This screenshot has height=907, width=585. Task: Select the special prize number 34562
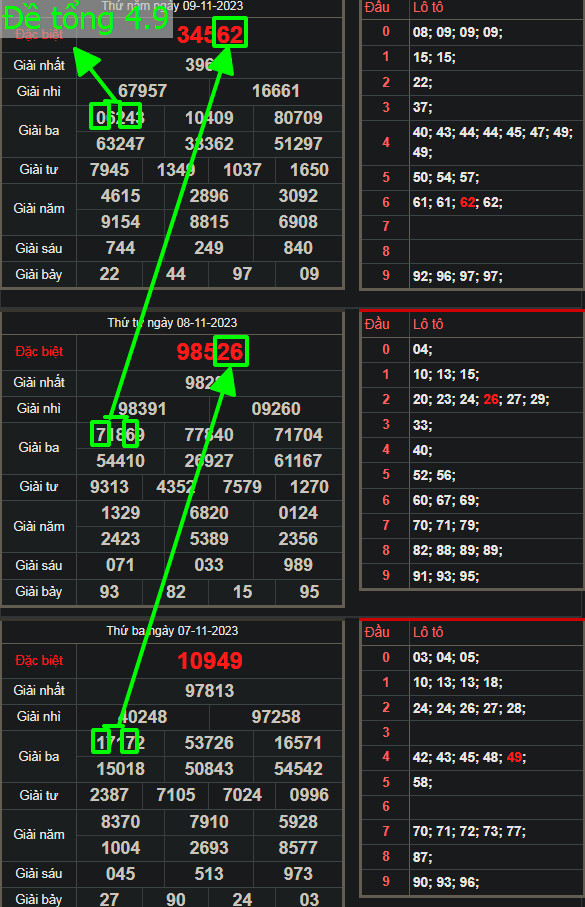210,34
